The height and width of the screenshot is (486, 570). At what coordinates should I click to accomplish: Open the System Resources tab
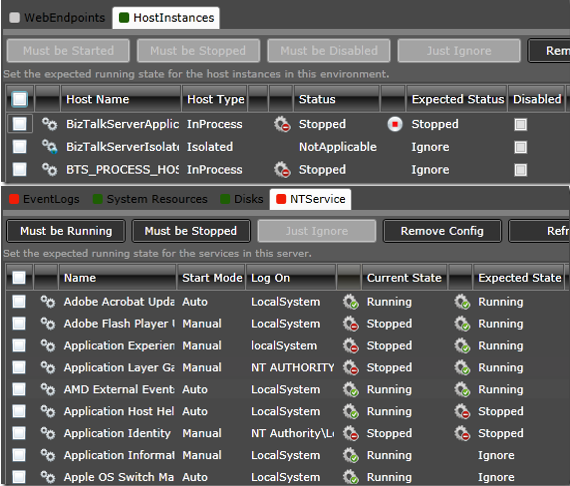pos(150,199)
